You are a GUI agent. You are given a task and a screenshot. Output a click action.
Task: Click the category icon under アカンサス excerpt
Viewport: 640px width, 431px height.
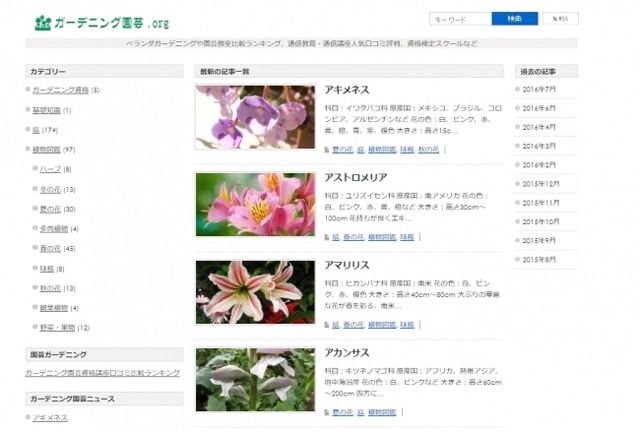click(327, 412)
